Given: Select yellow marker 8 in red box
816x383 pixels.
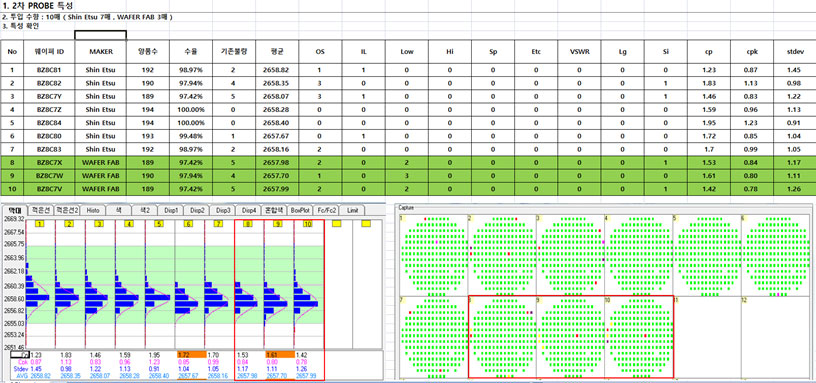Looking at the screenshot, I should tap(249, 224).
